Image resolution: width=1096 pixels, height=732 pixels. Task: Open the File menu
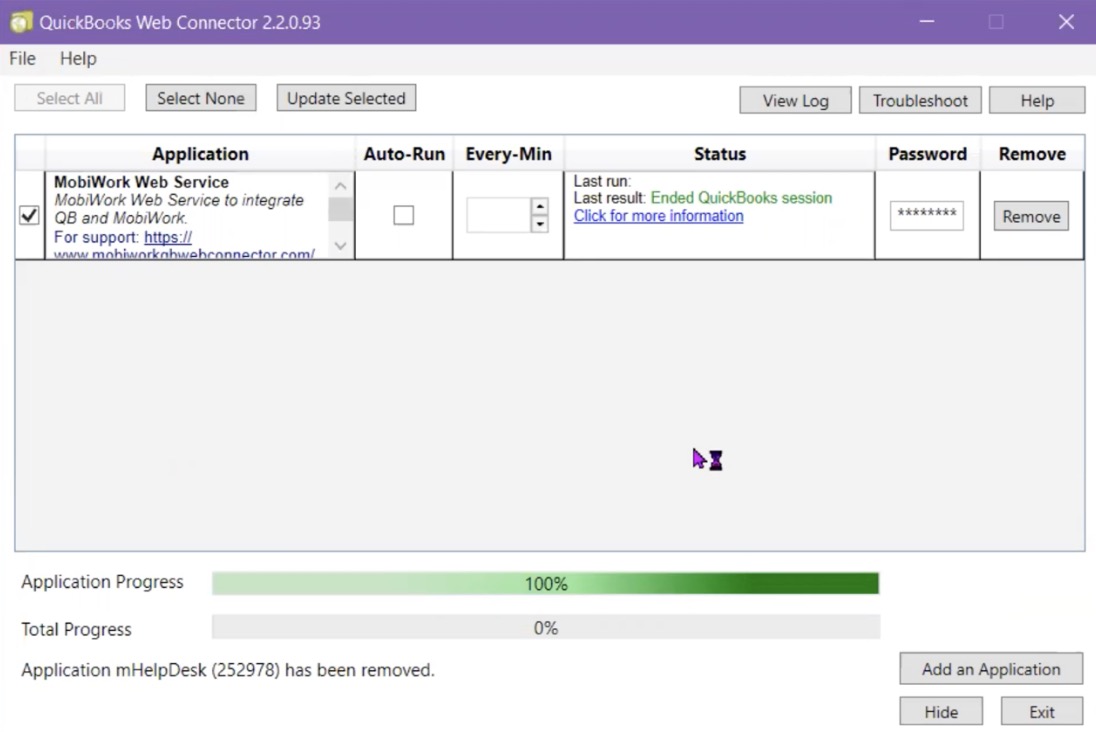point(22,59)
